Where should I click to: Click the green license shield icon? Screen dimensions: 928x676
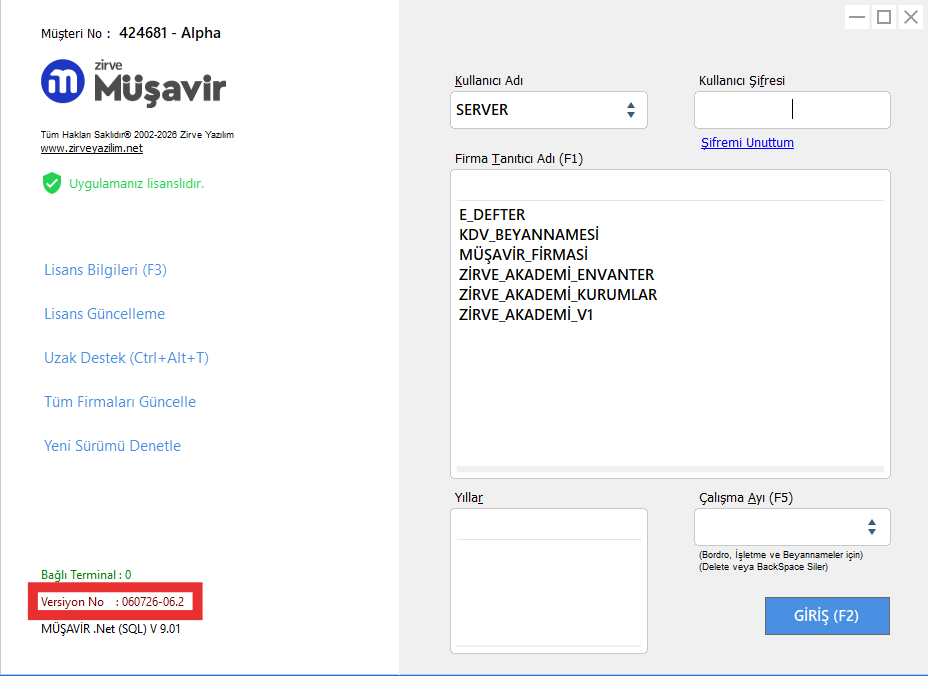[x=52, y=183]
